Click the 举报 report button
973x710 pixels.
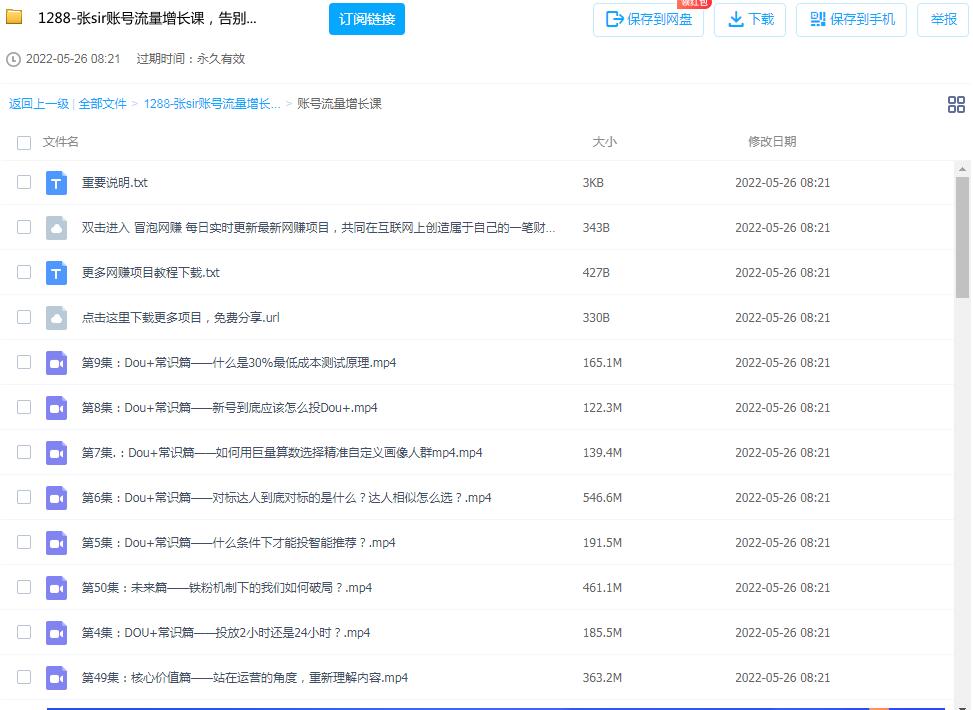[x=943, y=19]
